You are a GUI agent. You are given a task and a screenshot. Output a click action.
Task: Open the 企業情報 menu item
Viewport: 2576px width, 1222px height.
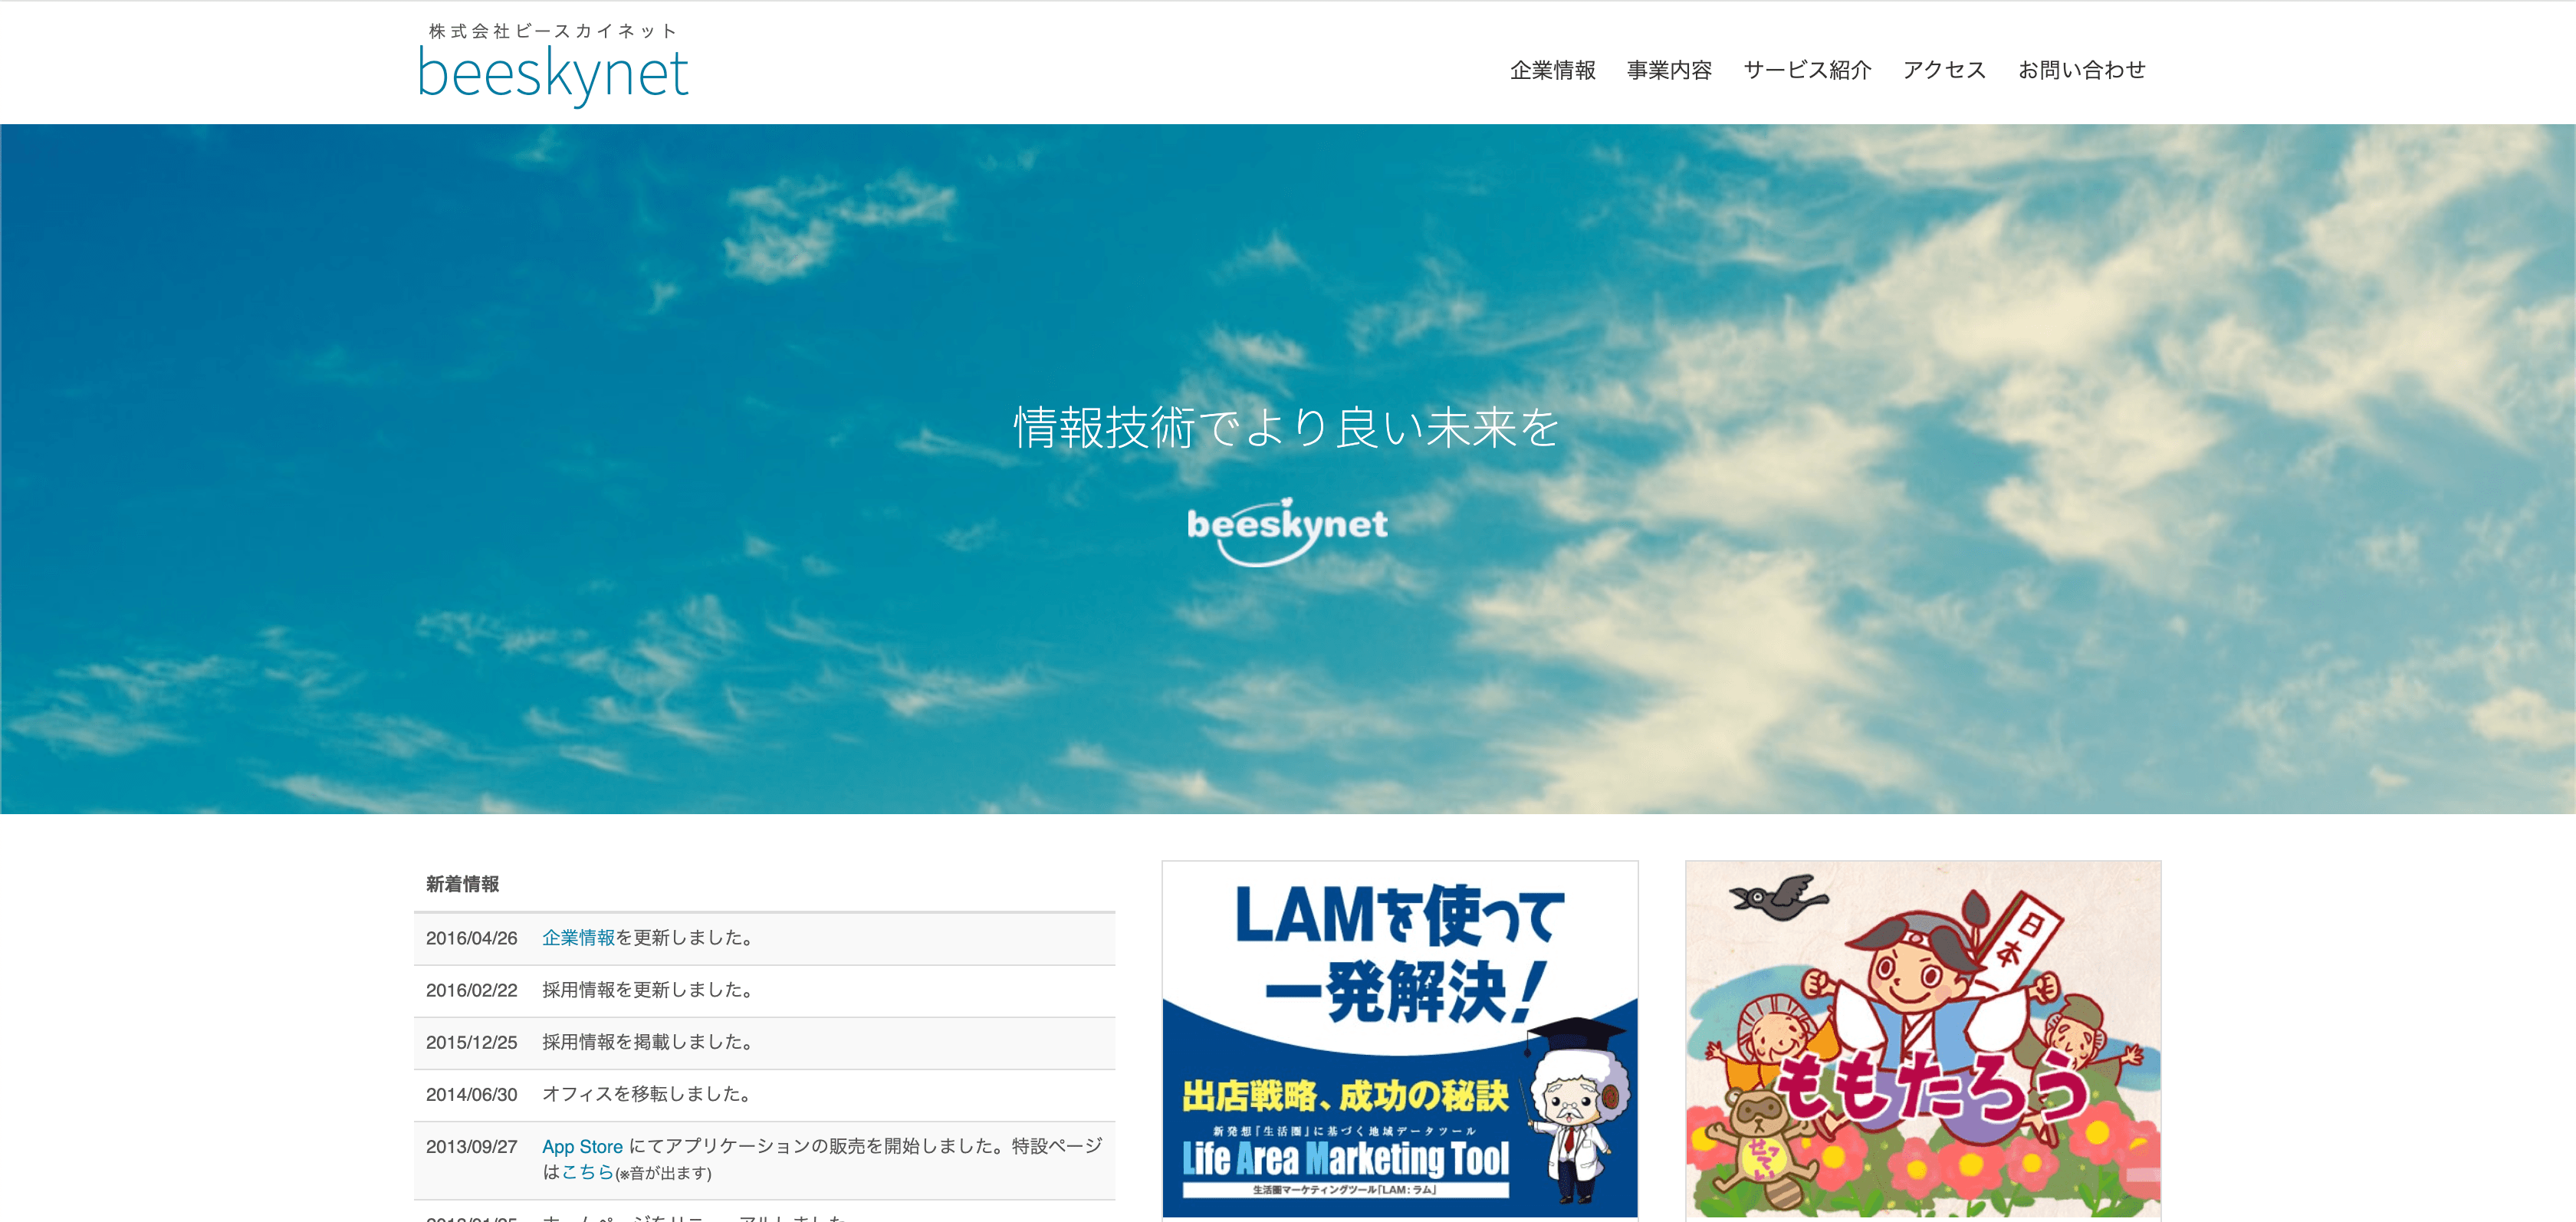1552,70
